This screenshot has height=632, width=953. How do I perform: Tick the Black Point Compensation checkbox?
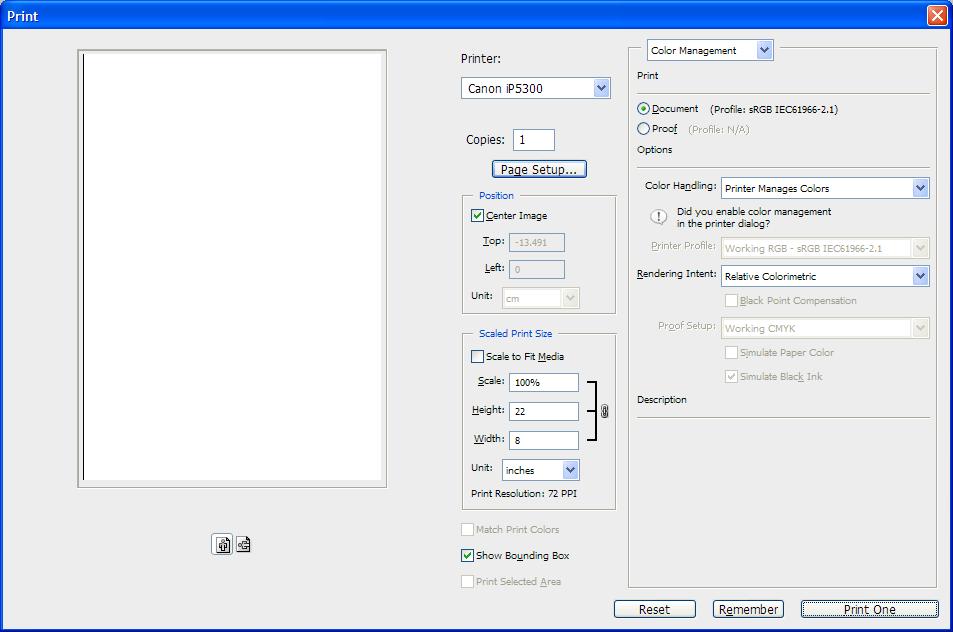coord(731,301)
